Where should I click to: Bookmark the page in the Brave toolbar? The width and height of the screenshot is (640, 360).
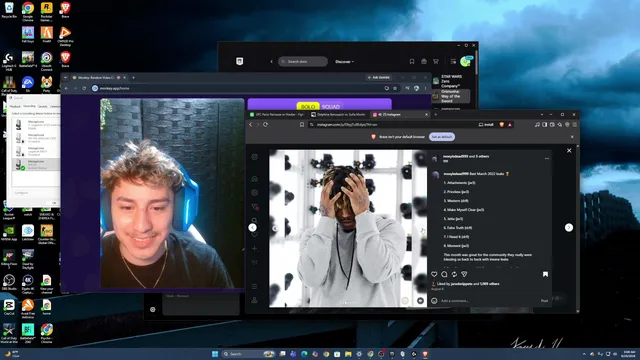tap(302, 124)
